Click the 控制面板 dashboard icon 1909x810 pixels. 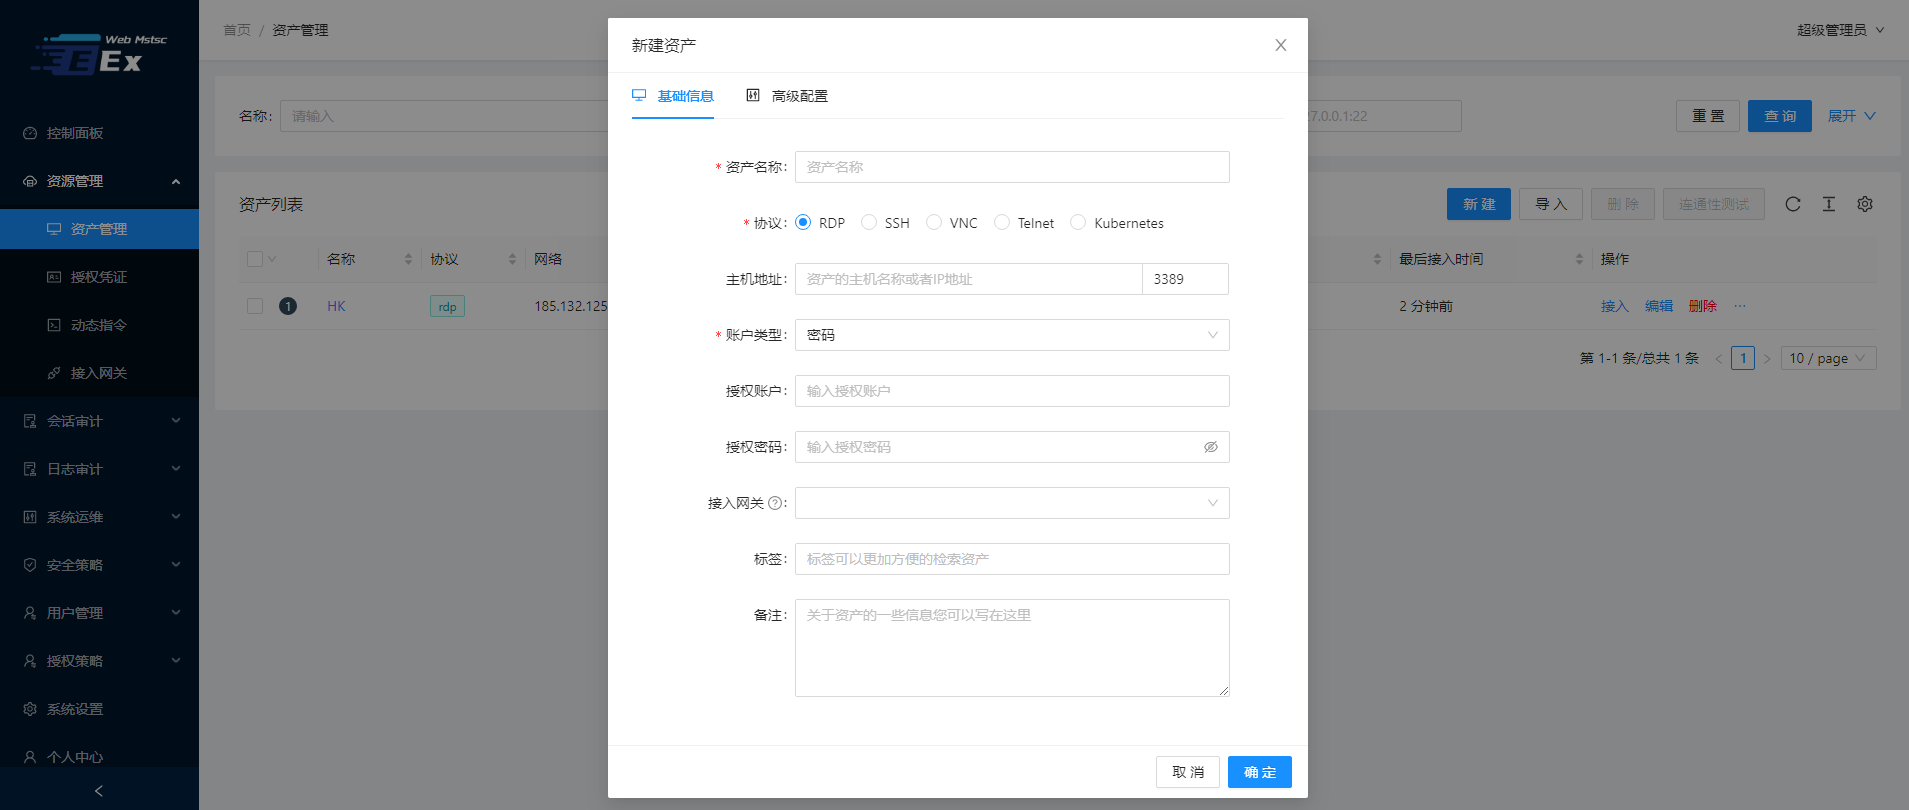tap(30, 133)
